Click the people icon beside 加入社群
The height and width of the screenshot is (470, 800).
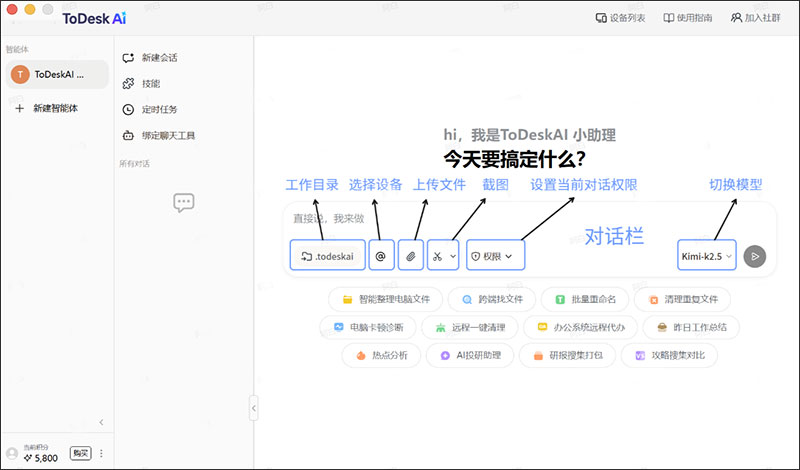pos(736,18)
